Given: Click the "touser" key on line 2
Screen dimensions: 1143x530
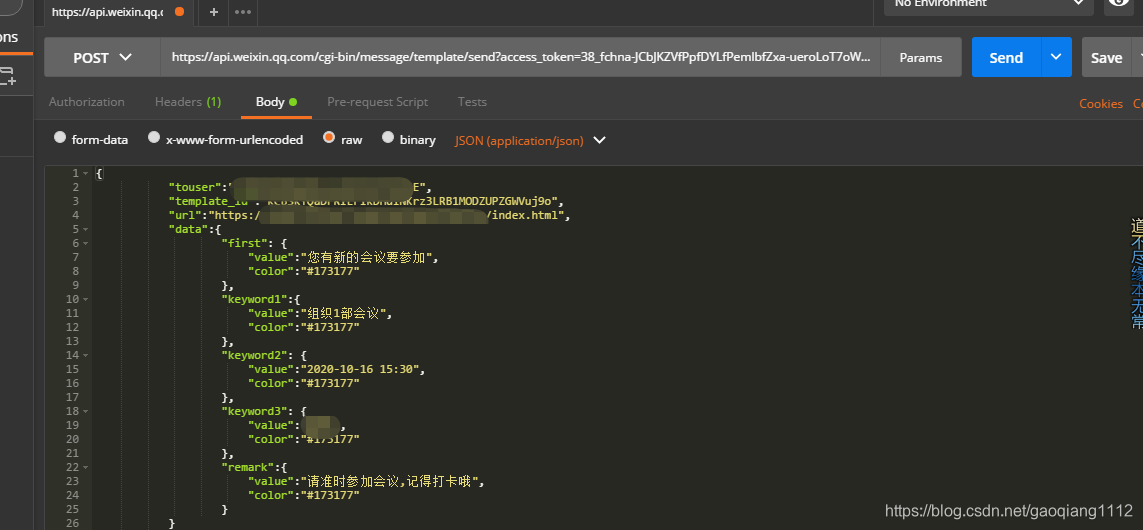Looking at the screenshot, I should tap(195, 187).
